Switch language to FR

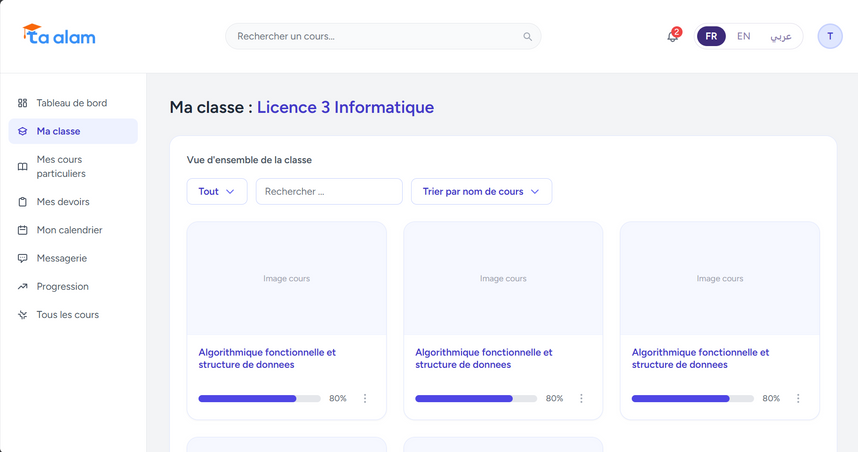(x=711, y=37)
